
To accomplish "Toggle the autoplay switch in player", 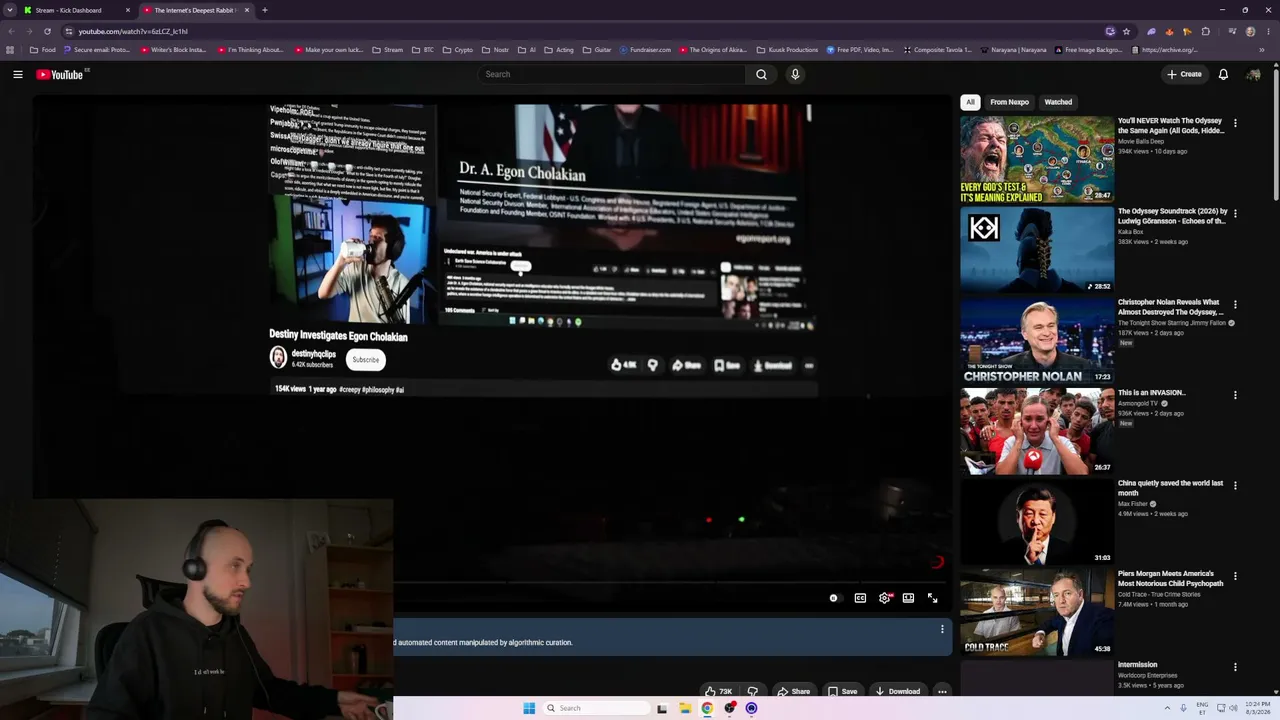I will pos(834,598).
